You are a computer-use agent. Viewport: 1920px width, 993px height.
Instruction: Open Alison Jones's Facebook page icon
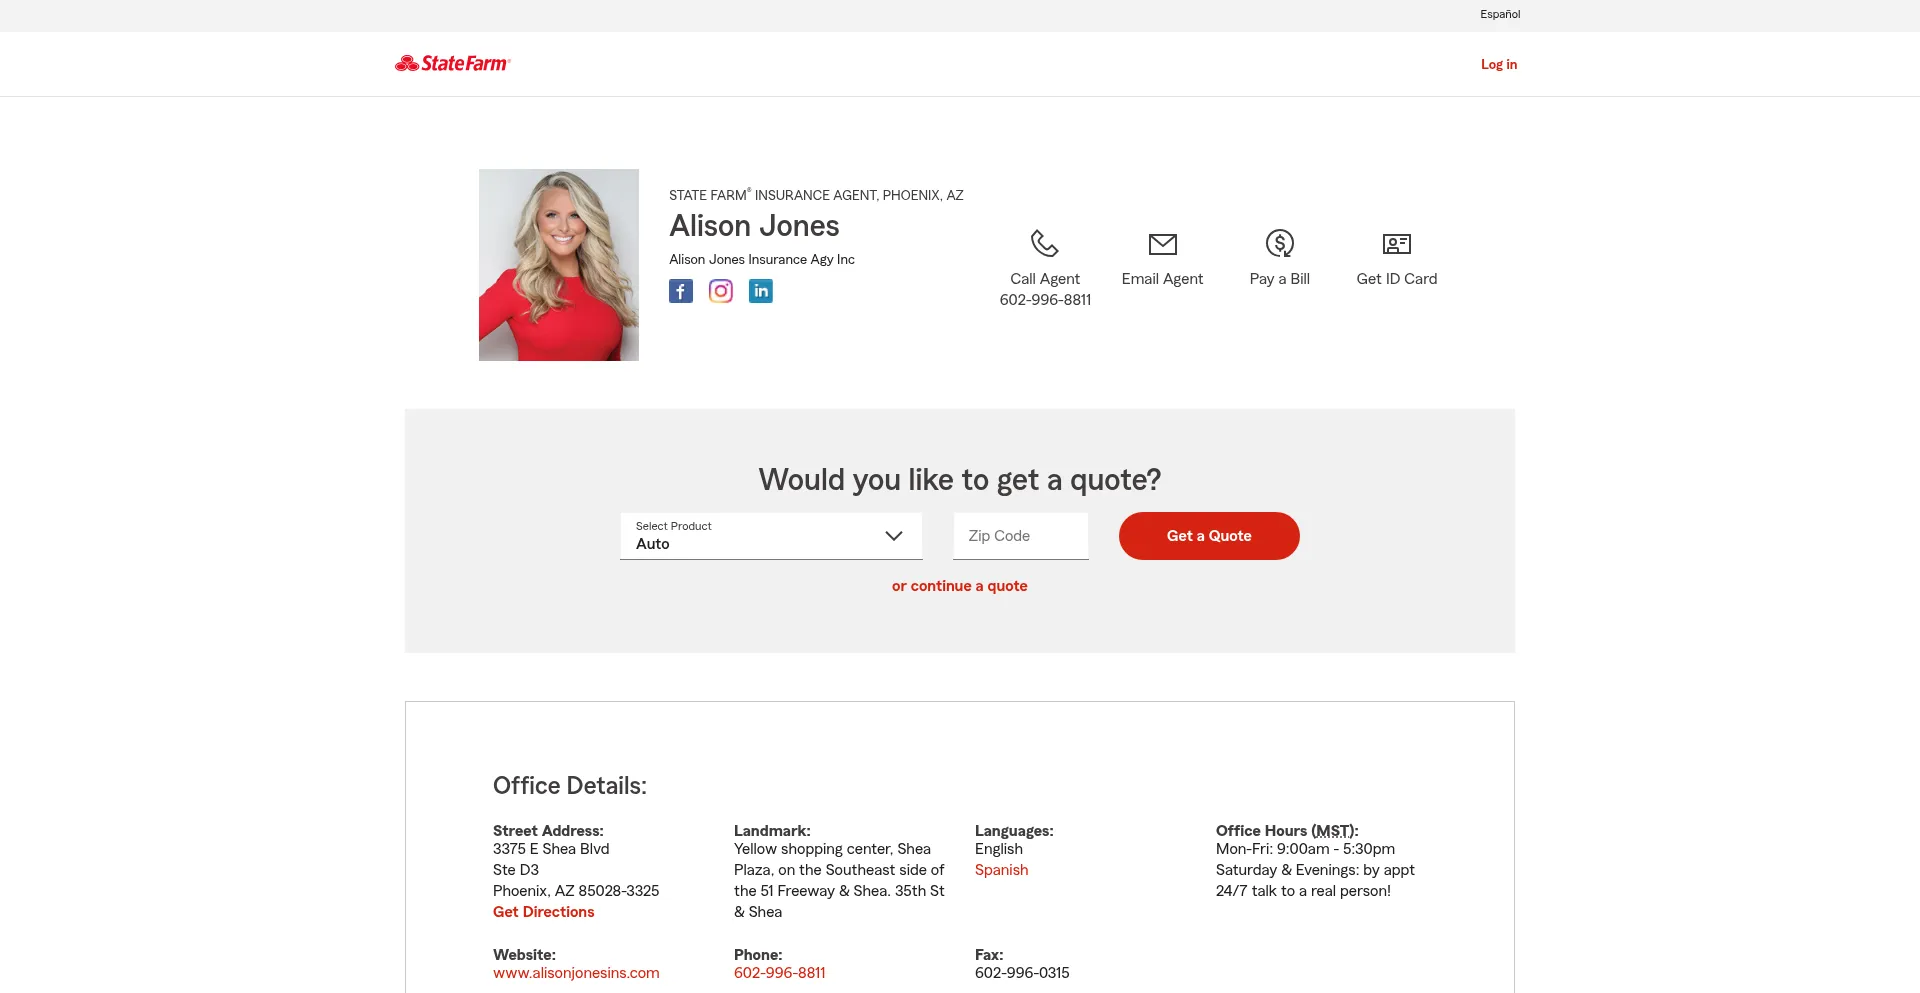tap(681, 291)
